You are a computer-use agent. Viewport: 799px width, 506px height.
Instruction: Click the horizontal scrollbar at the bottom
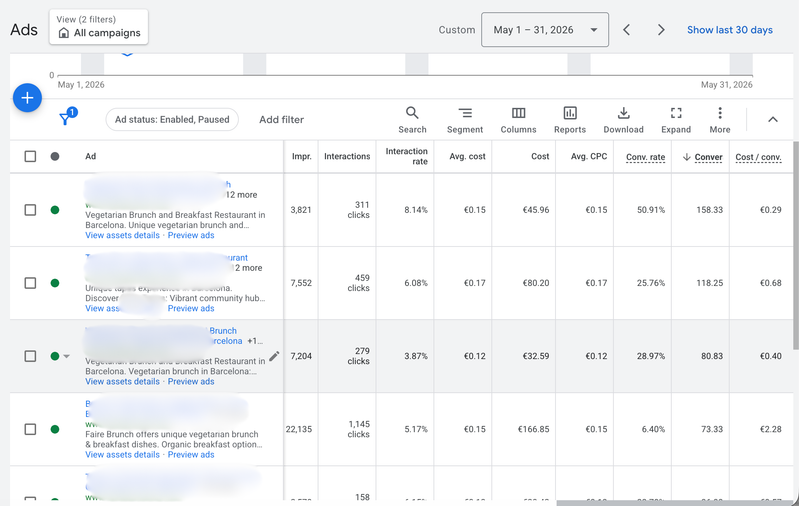click(x=673, y=503)
